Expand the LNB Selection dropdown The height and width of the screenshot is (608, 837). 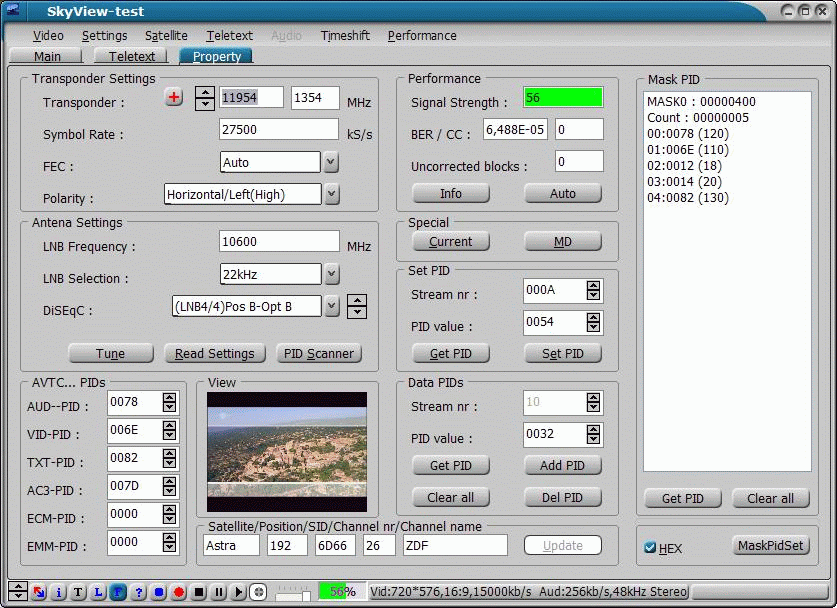tap(332, 274)
